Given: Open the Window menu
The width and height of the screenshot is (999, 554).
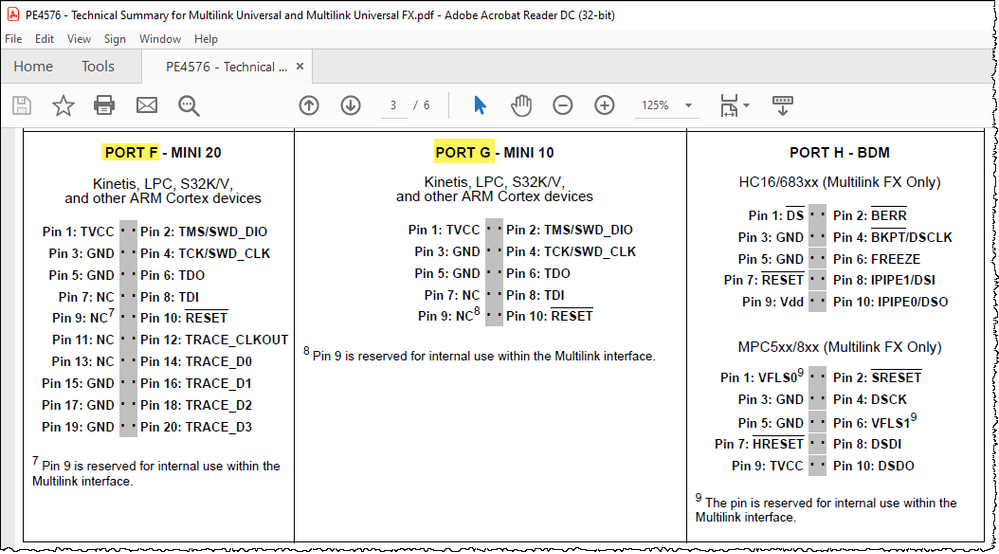Looking at the screenshot, I should coord(160,39).
